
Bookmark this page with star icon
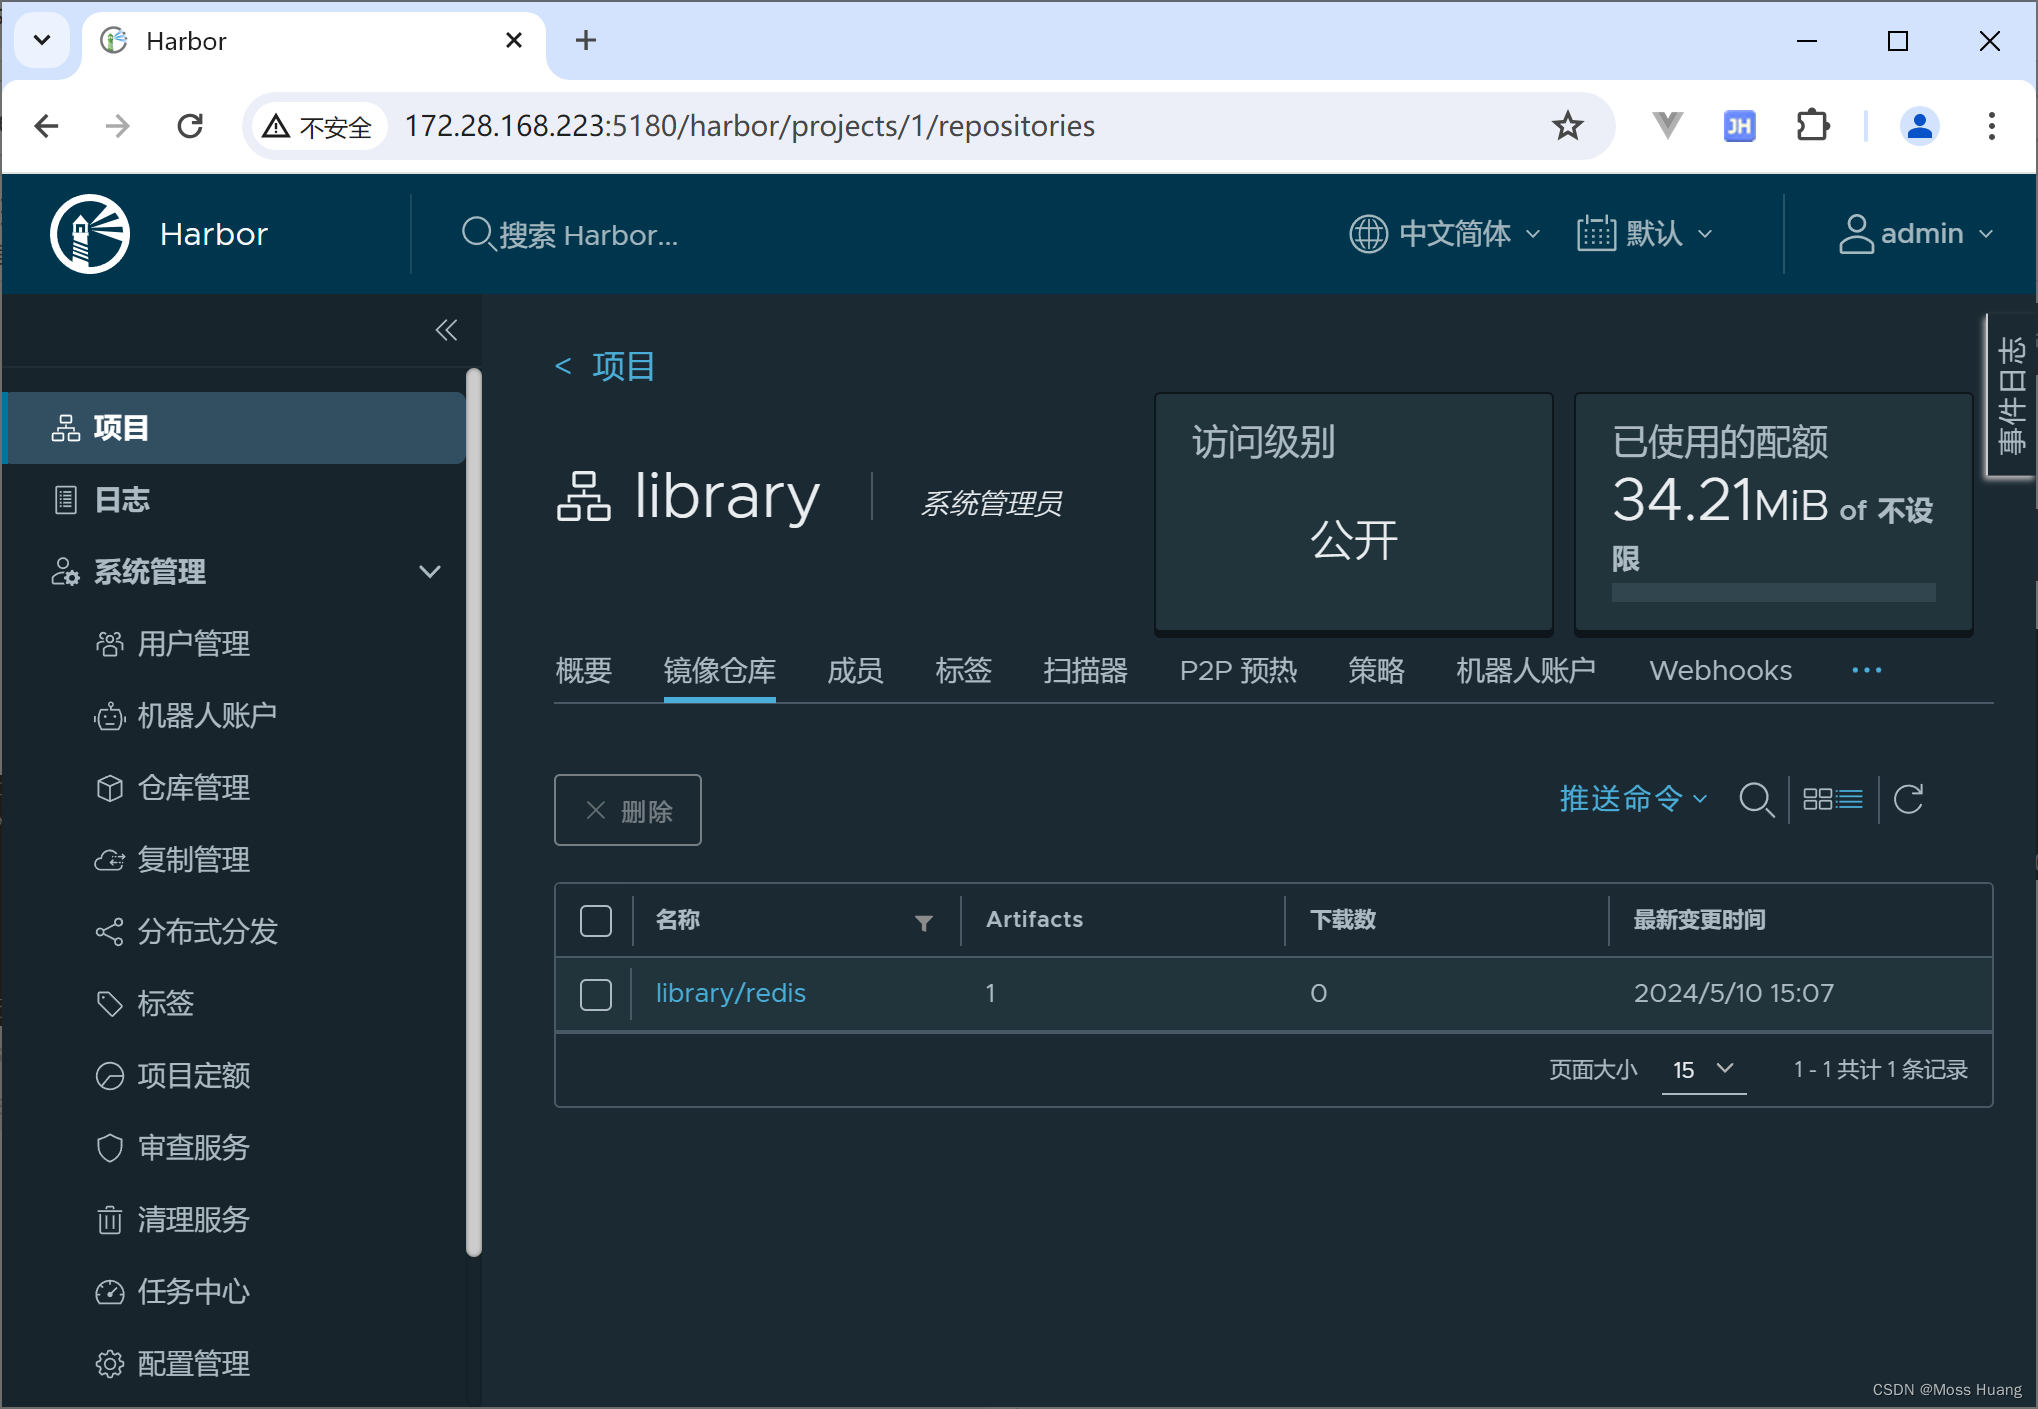tap(1567, 126)
